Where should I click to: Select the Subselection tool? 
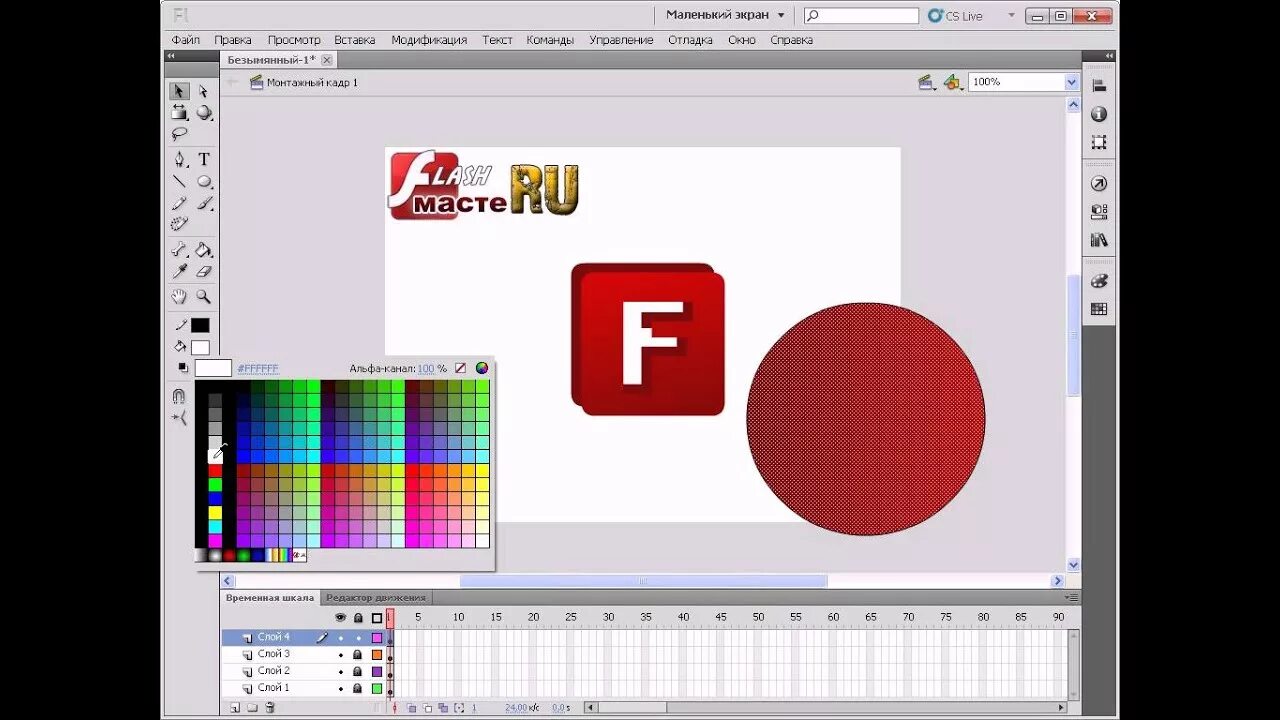point(204,91)
